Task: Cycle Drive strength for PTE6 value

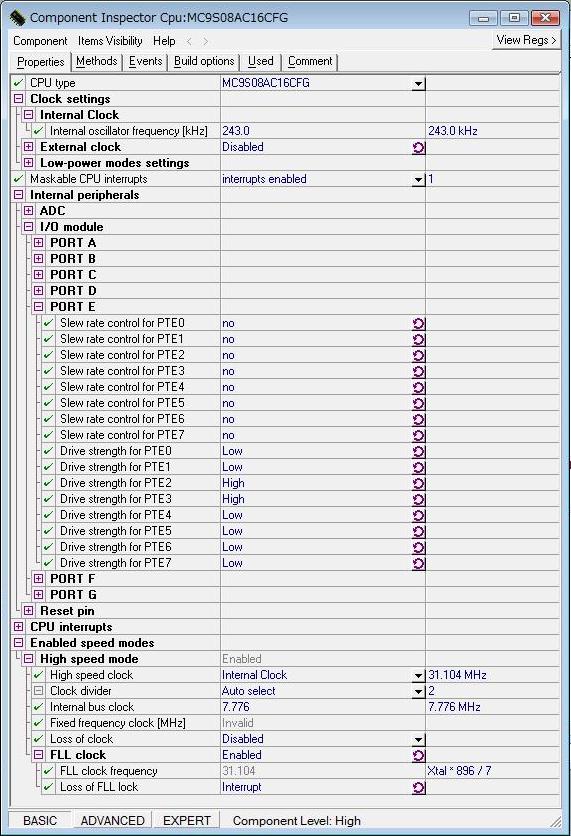Action: point(419,548)
